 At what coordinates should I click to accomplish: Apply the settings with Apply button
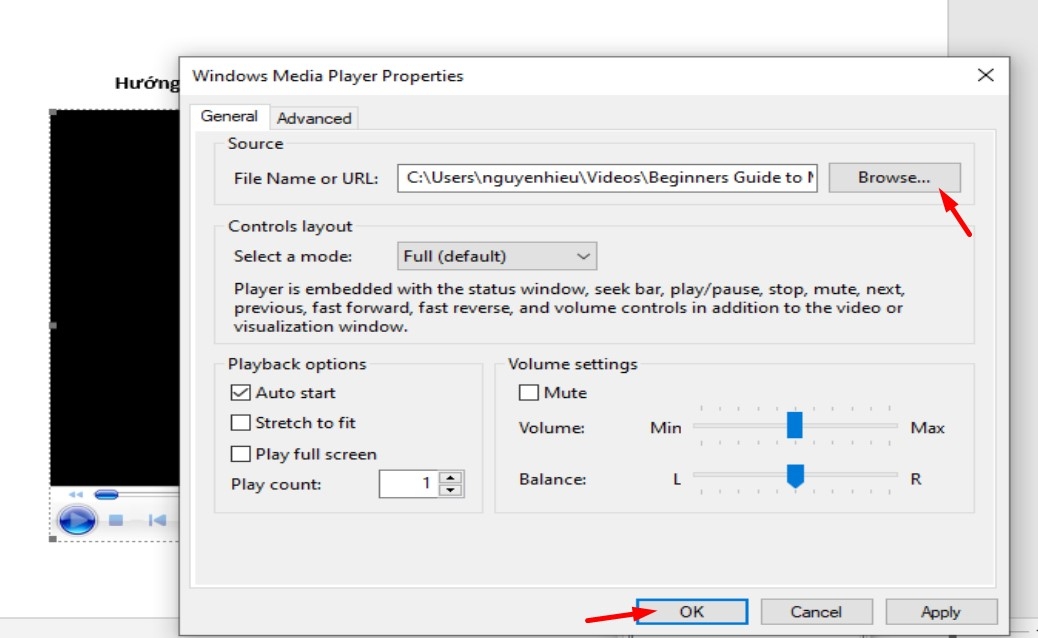pyautogui.click(x=941, y=612)
